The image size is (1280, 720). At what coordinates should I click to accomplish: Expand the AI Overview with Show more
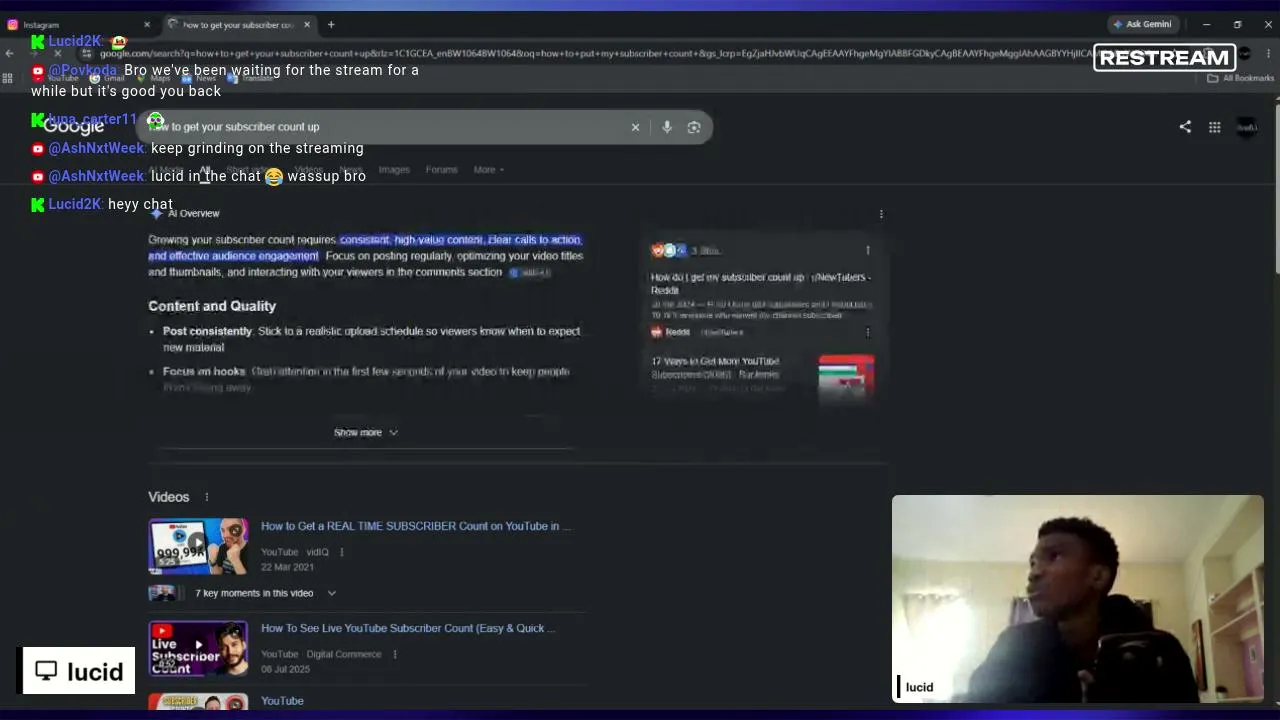366,433
